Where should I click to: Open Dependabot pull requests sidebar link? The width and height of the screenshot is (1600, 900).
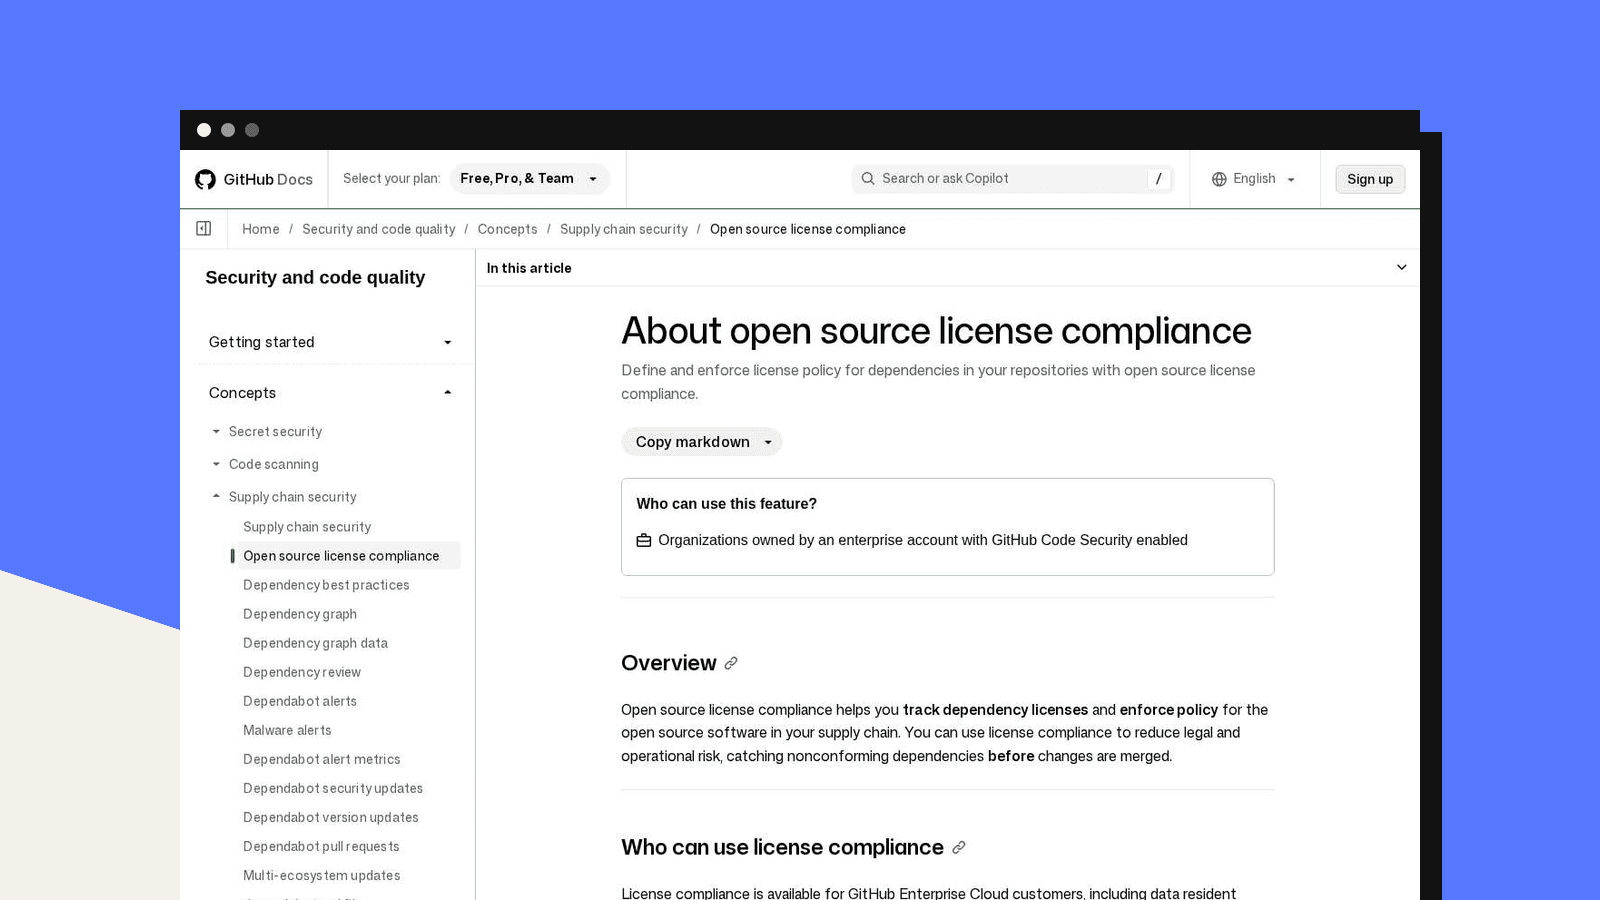click(321, 846)
